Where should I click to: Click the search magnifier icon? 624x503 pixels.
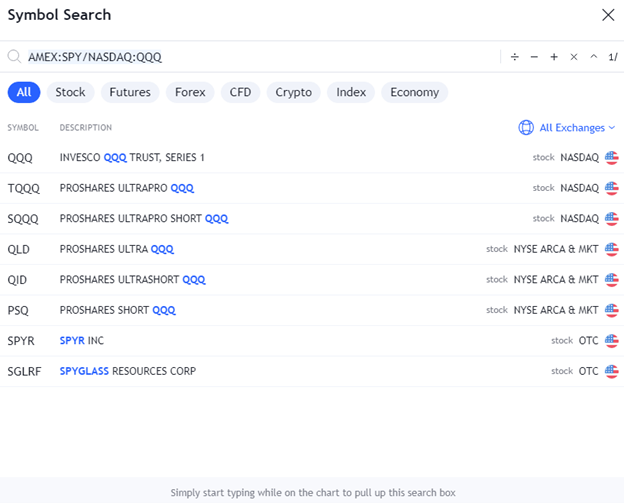(x=14, y=57)
